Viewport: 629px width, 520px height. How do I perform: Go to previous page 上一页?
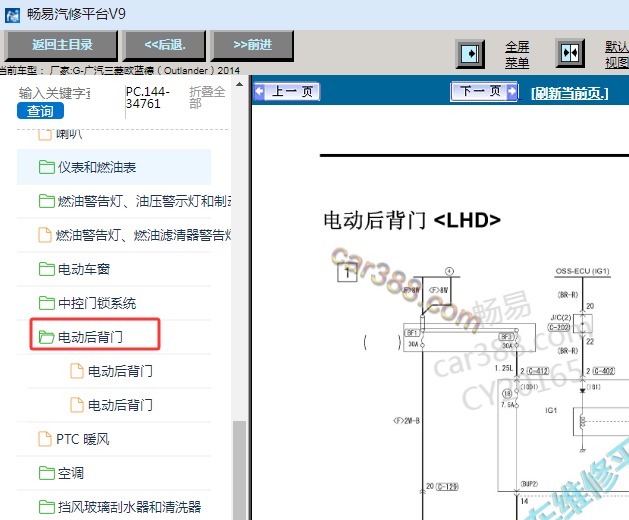pyautogui.click(x=287, y=91)
